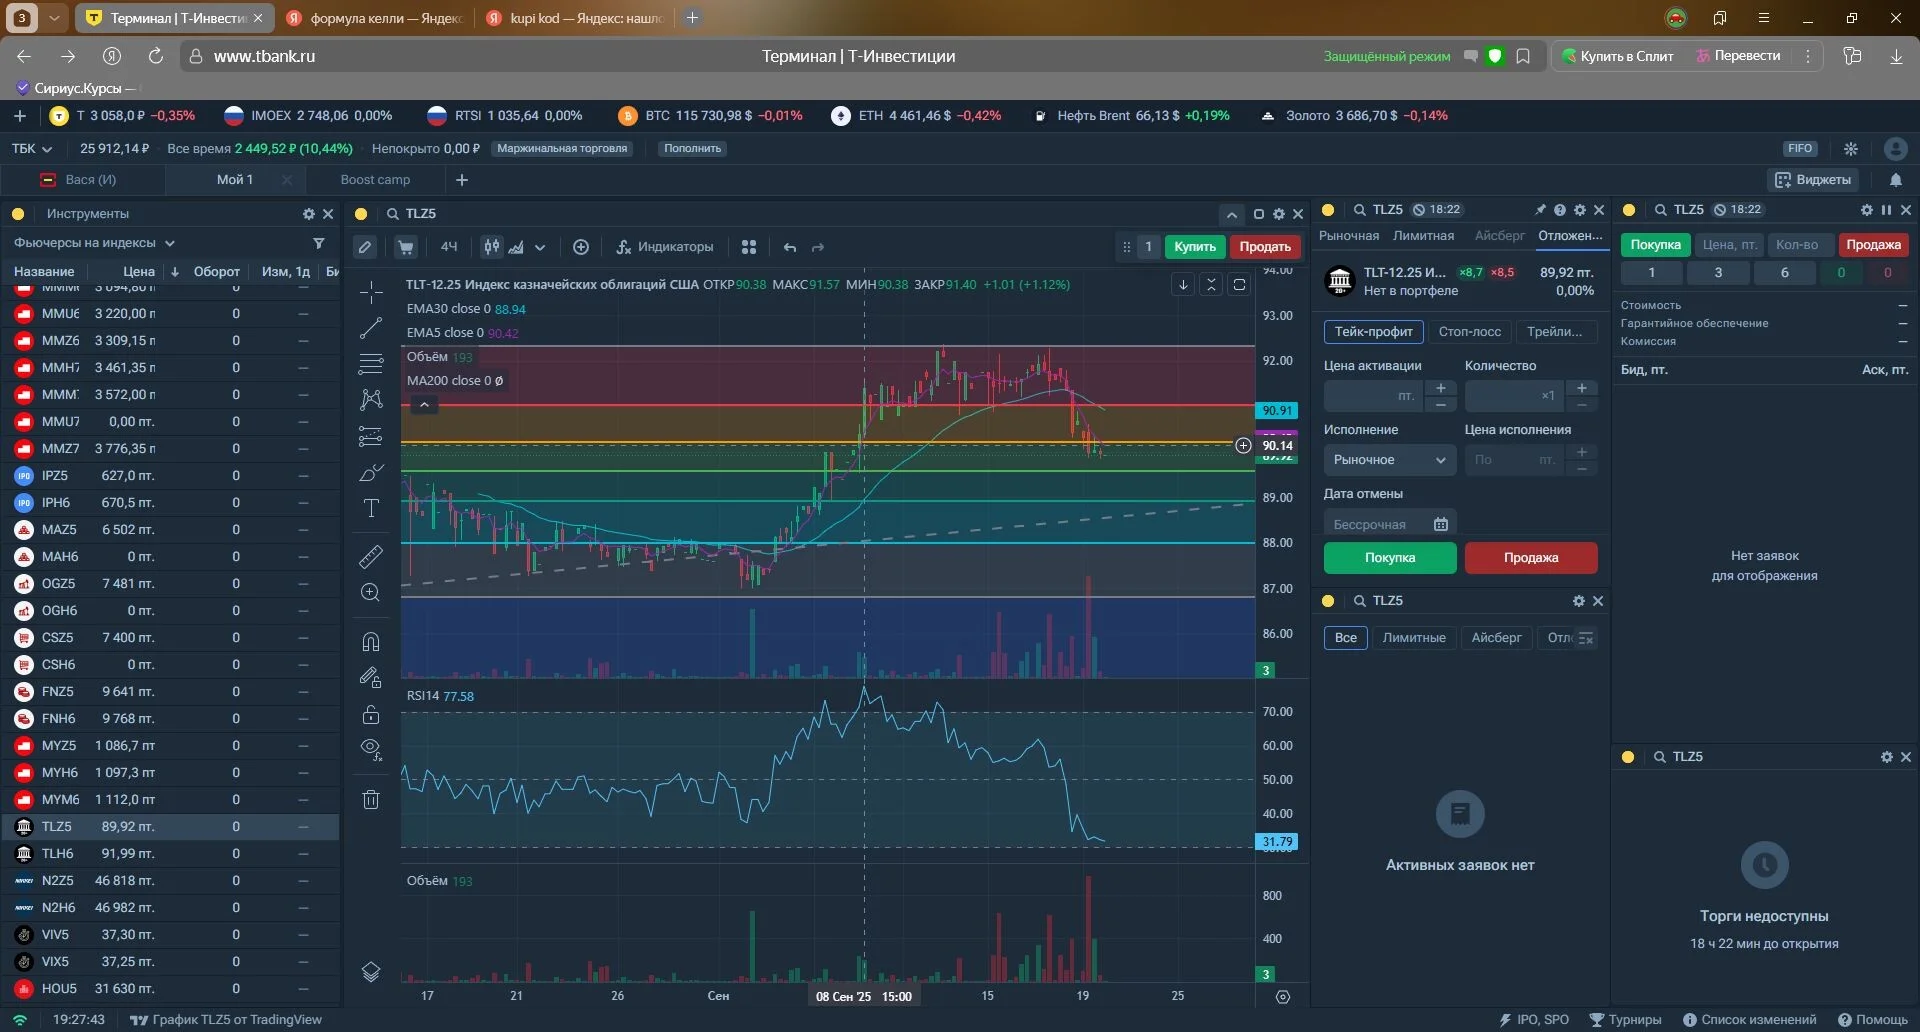Select the Айсберг order tab

(1500, 236)
